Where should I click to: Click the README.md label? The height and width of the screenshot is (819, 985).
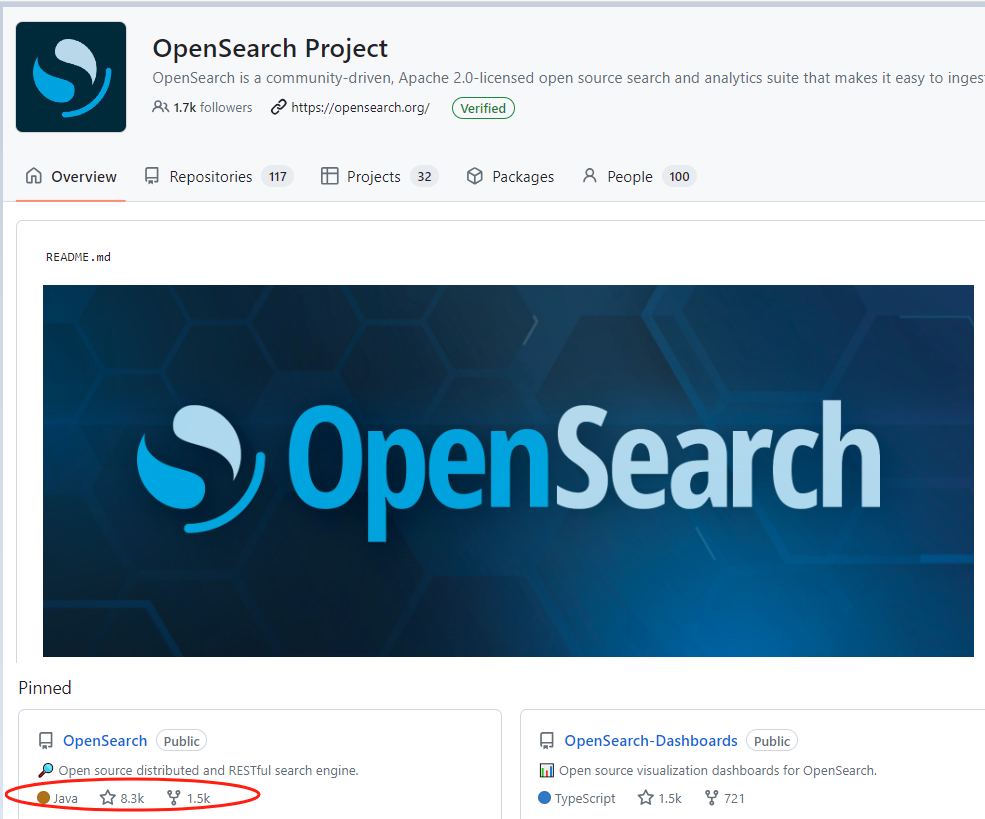79,257
